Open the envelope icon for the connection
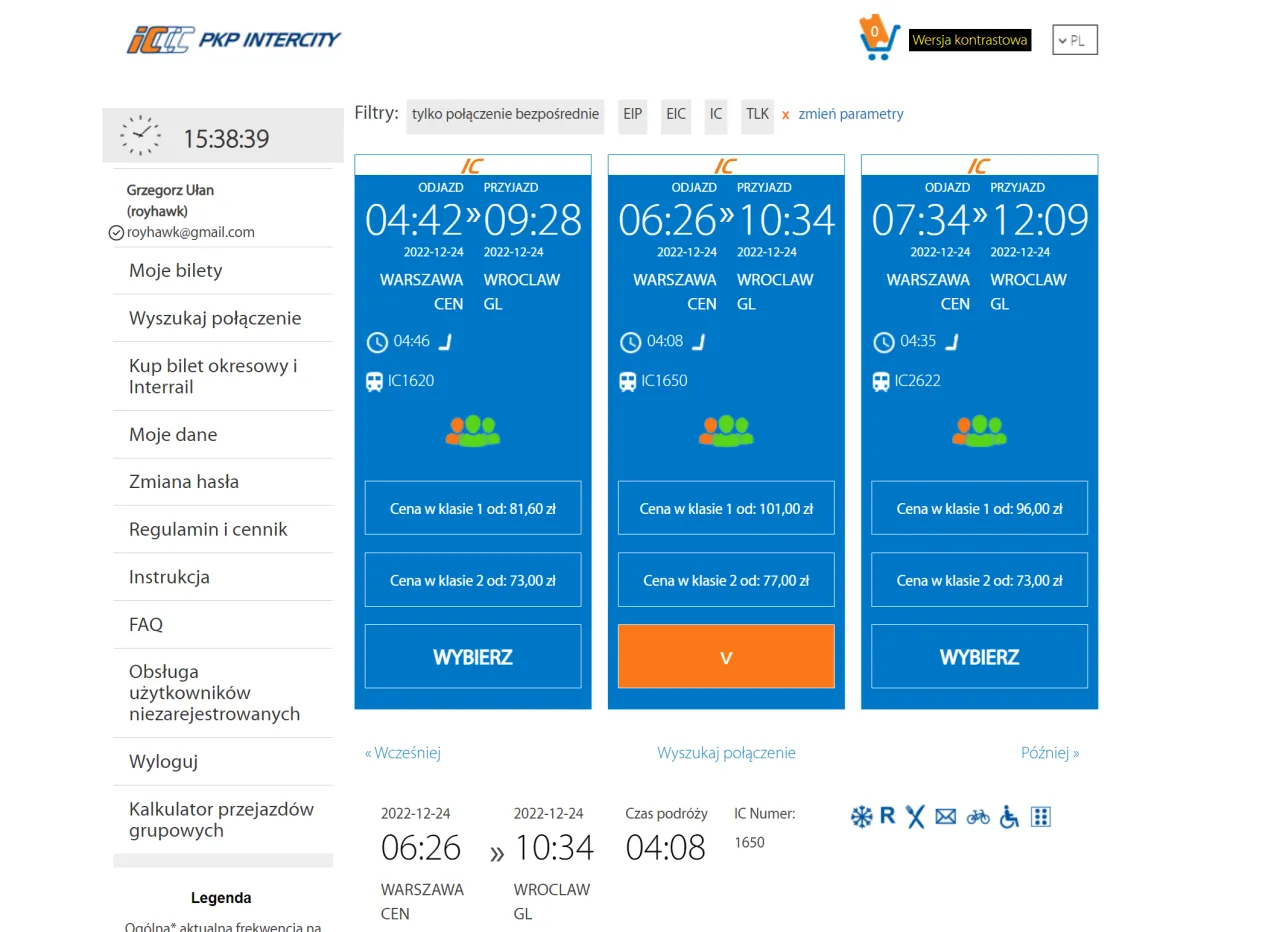The width and height of the screenshot is (1280, 932). click(x=945, y=816)
